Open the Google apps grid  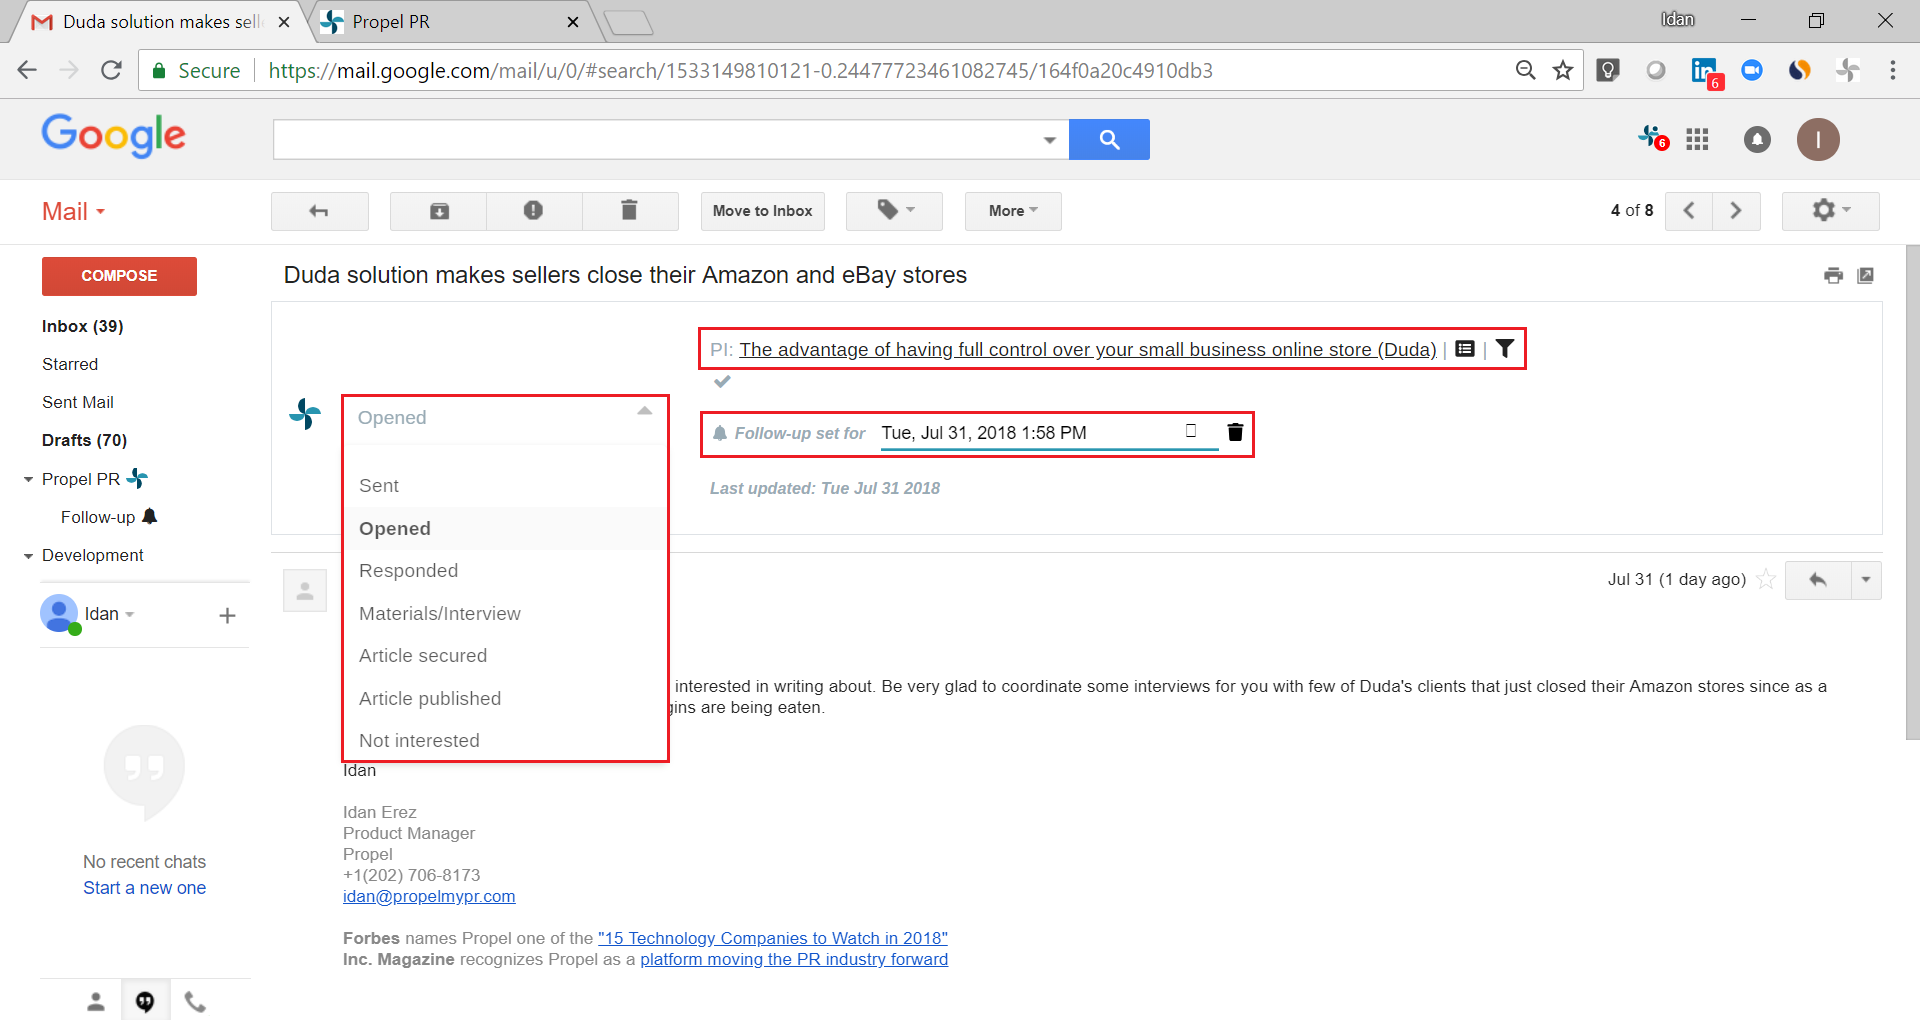pos(1697,139)
